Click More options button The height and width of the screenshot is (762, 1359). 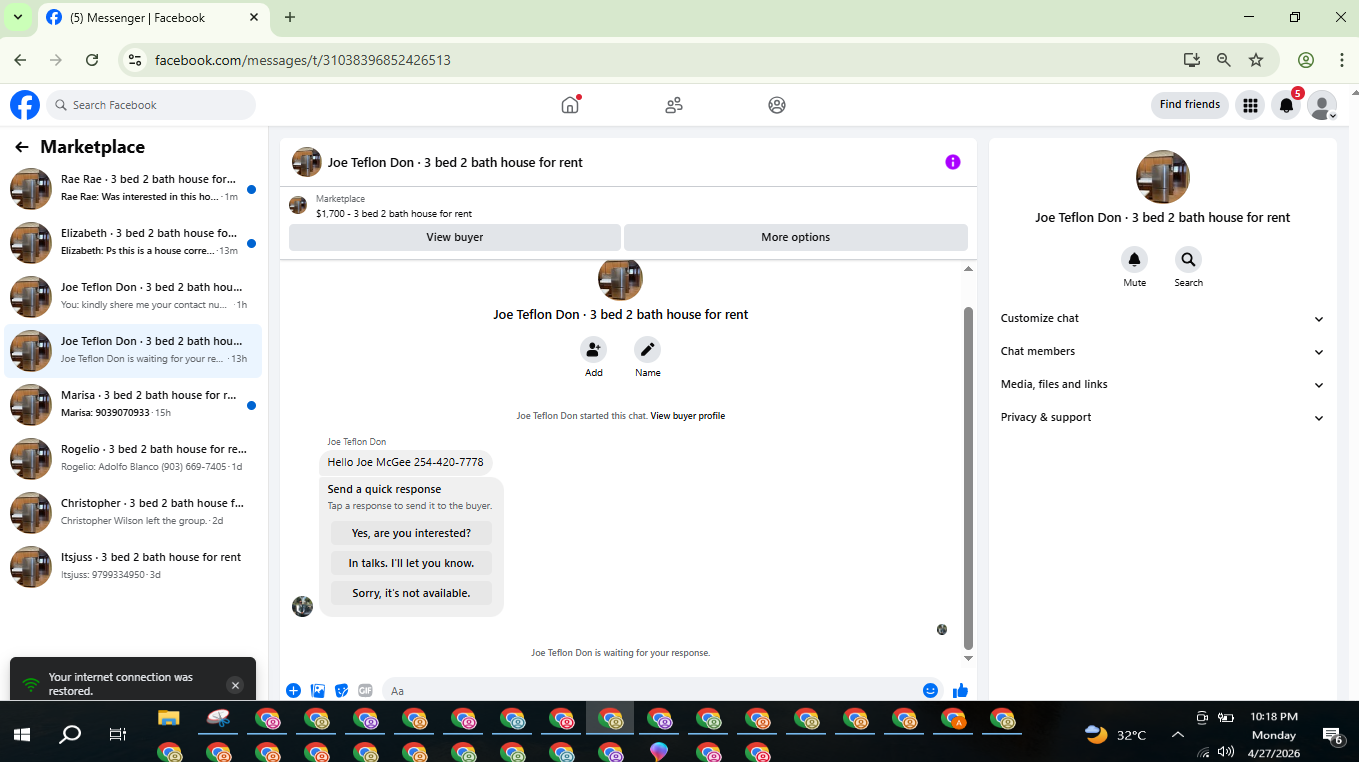coord(796,237)
